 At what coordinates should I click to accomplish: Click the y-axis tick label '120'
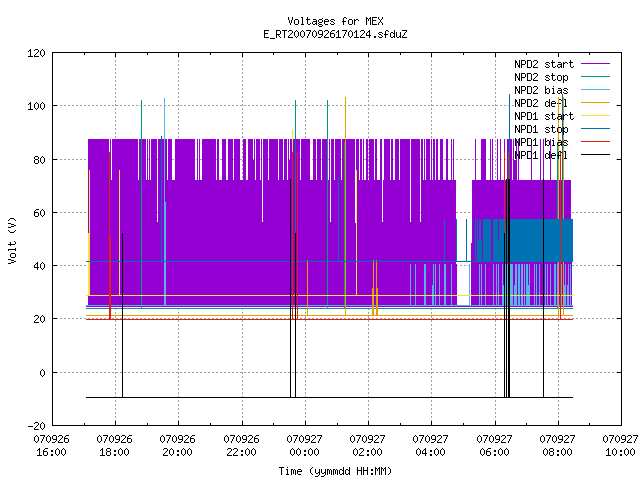[36, 53]
